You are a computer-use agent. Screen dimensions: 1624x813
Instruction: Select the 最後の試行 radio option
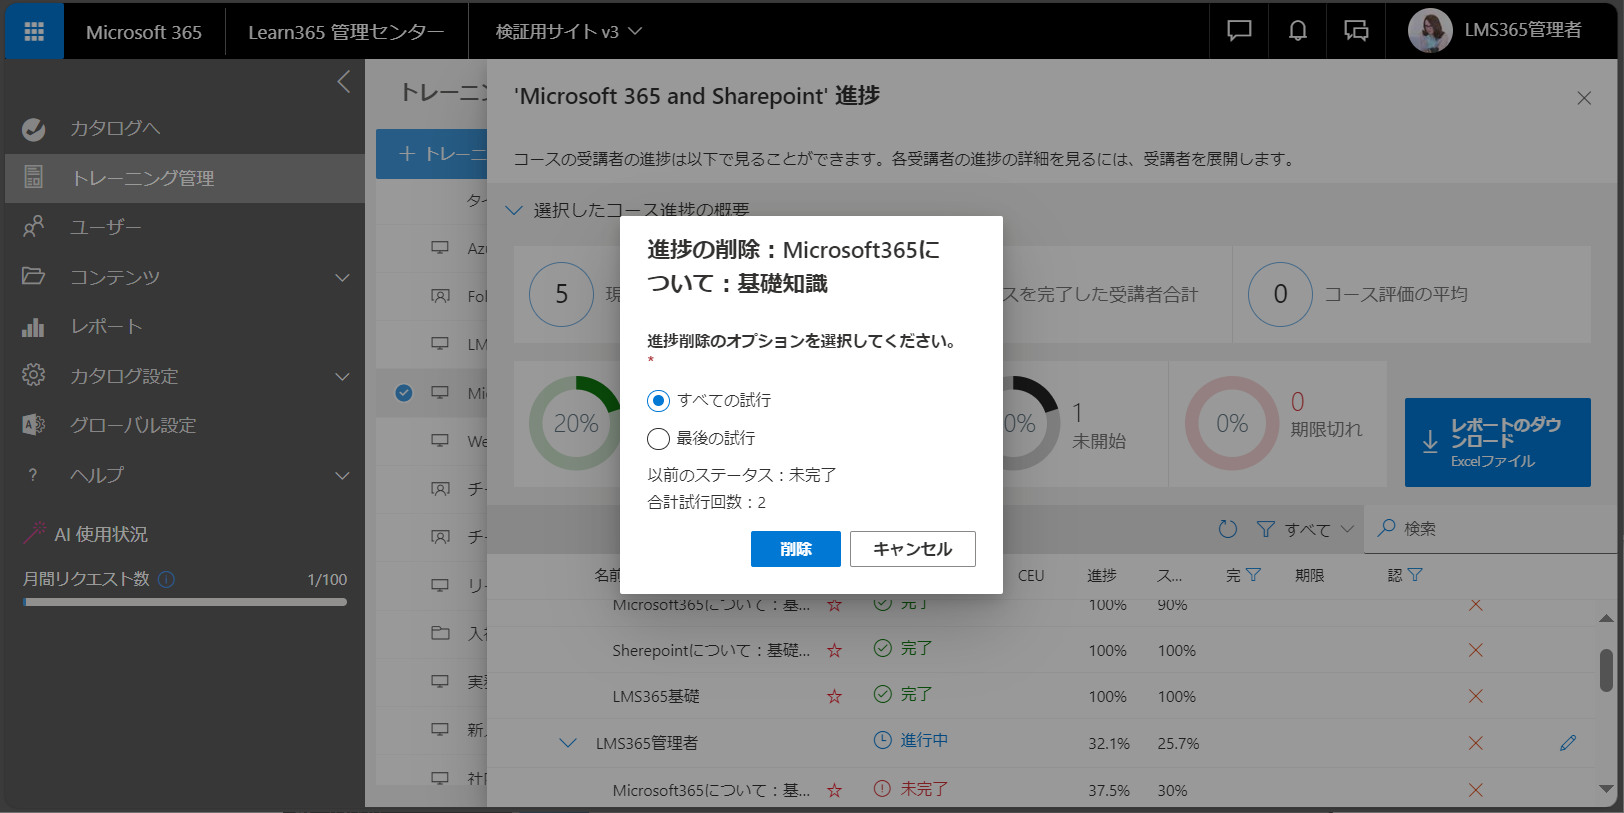pos(658,439)
